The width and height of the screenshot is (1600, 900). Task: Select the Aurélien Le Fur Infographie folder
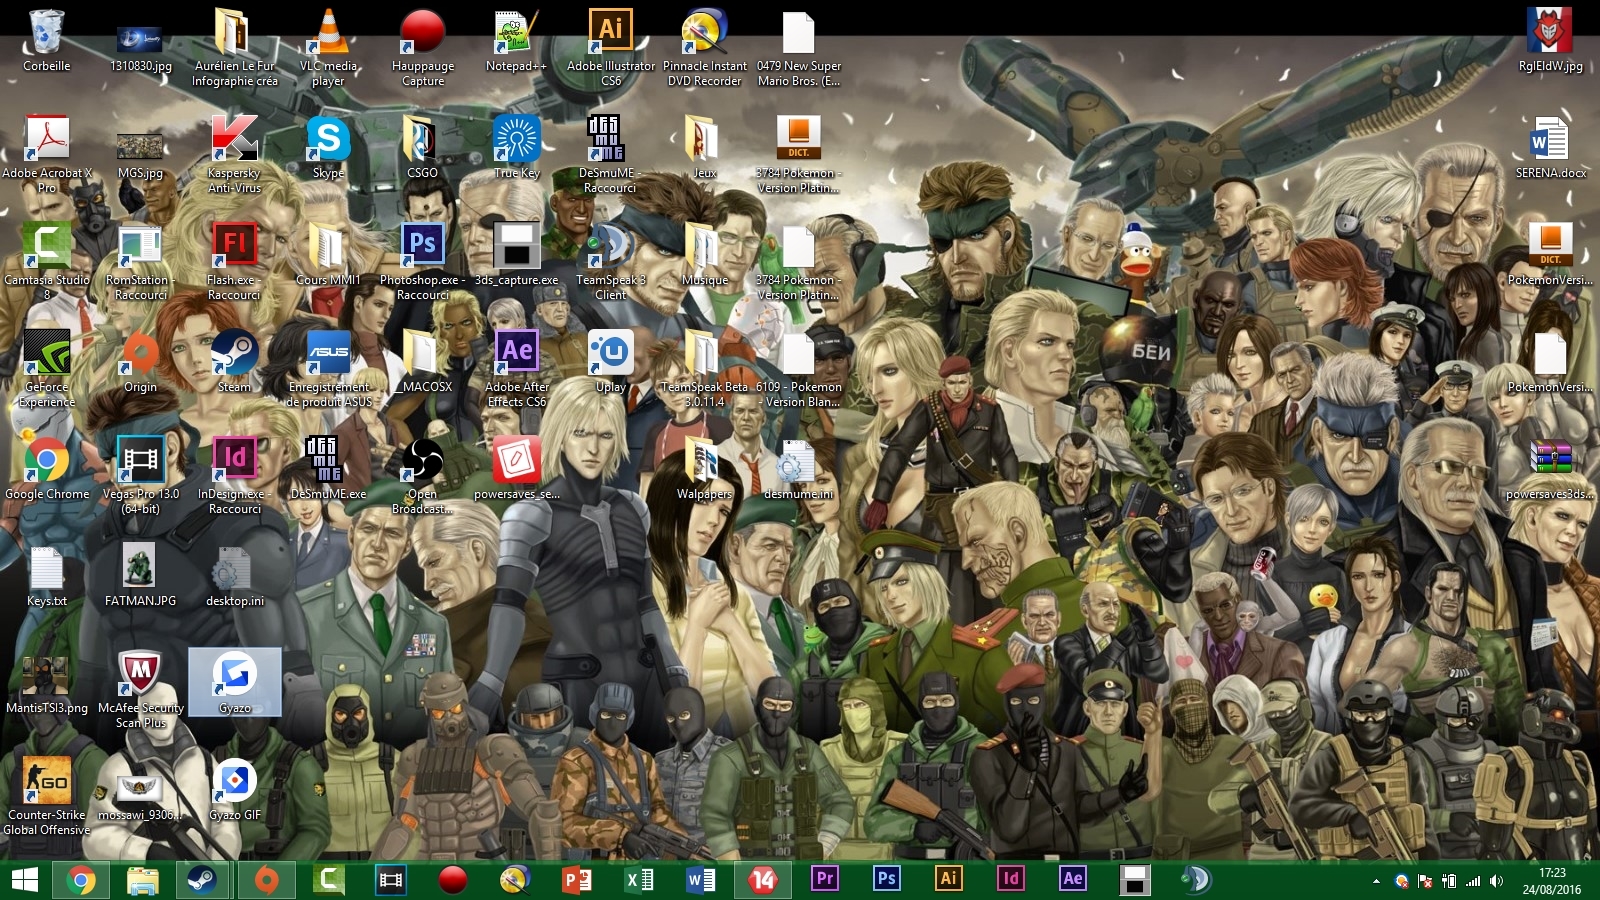coord(235,46)
